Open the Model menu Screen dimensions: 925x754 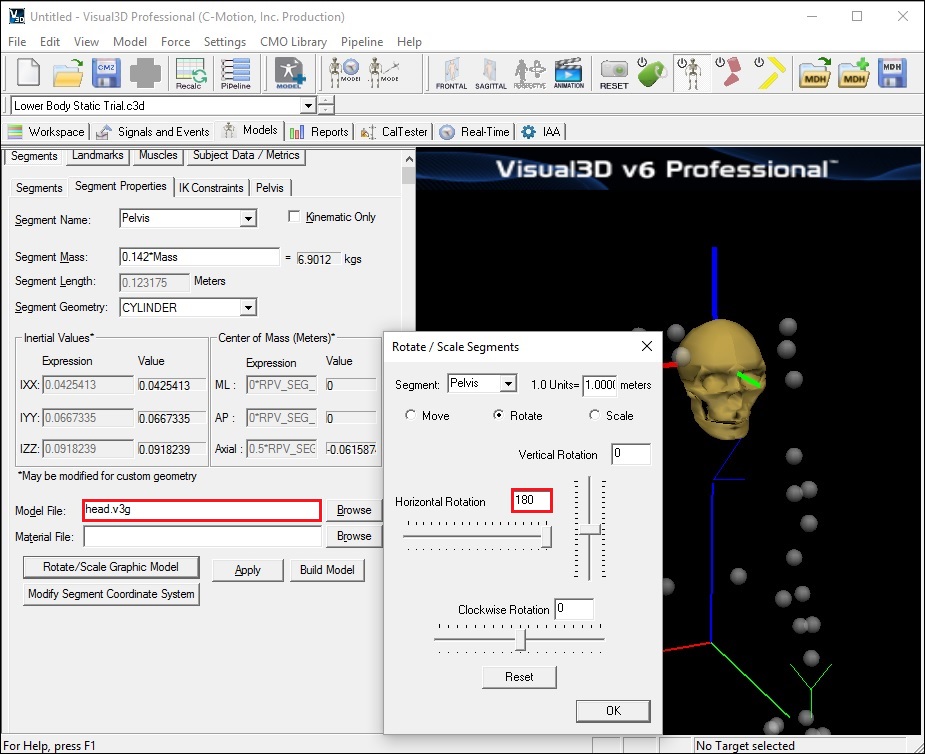130,42
